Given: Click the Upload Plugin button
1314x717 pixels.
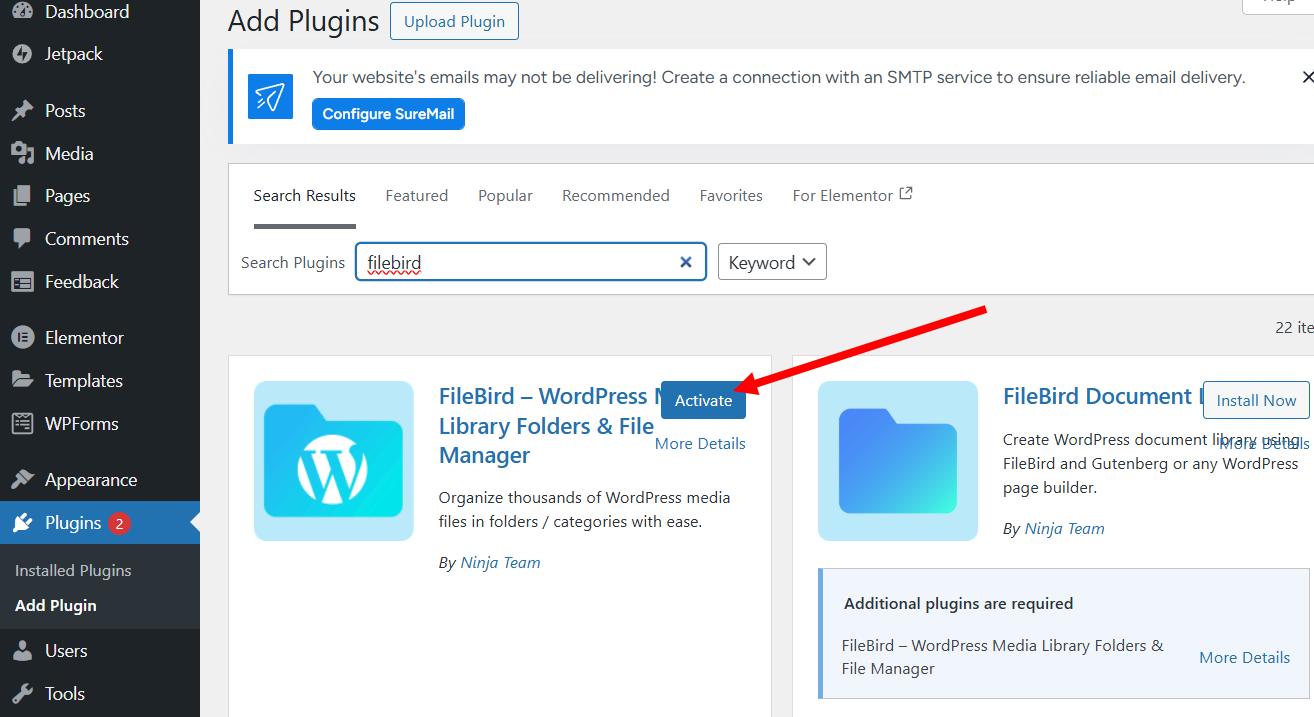Looking at the screenshot, I should tap(454, 22).
